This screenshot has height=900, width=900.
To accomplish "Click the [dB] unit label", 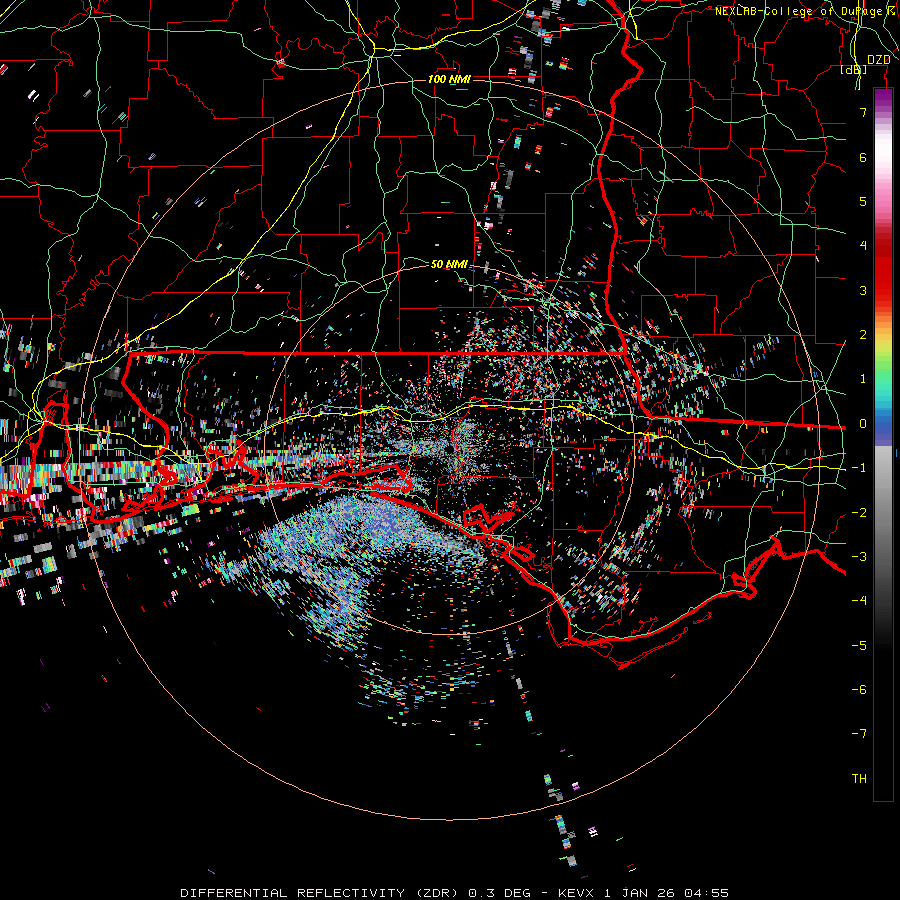I will (854, 70).
